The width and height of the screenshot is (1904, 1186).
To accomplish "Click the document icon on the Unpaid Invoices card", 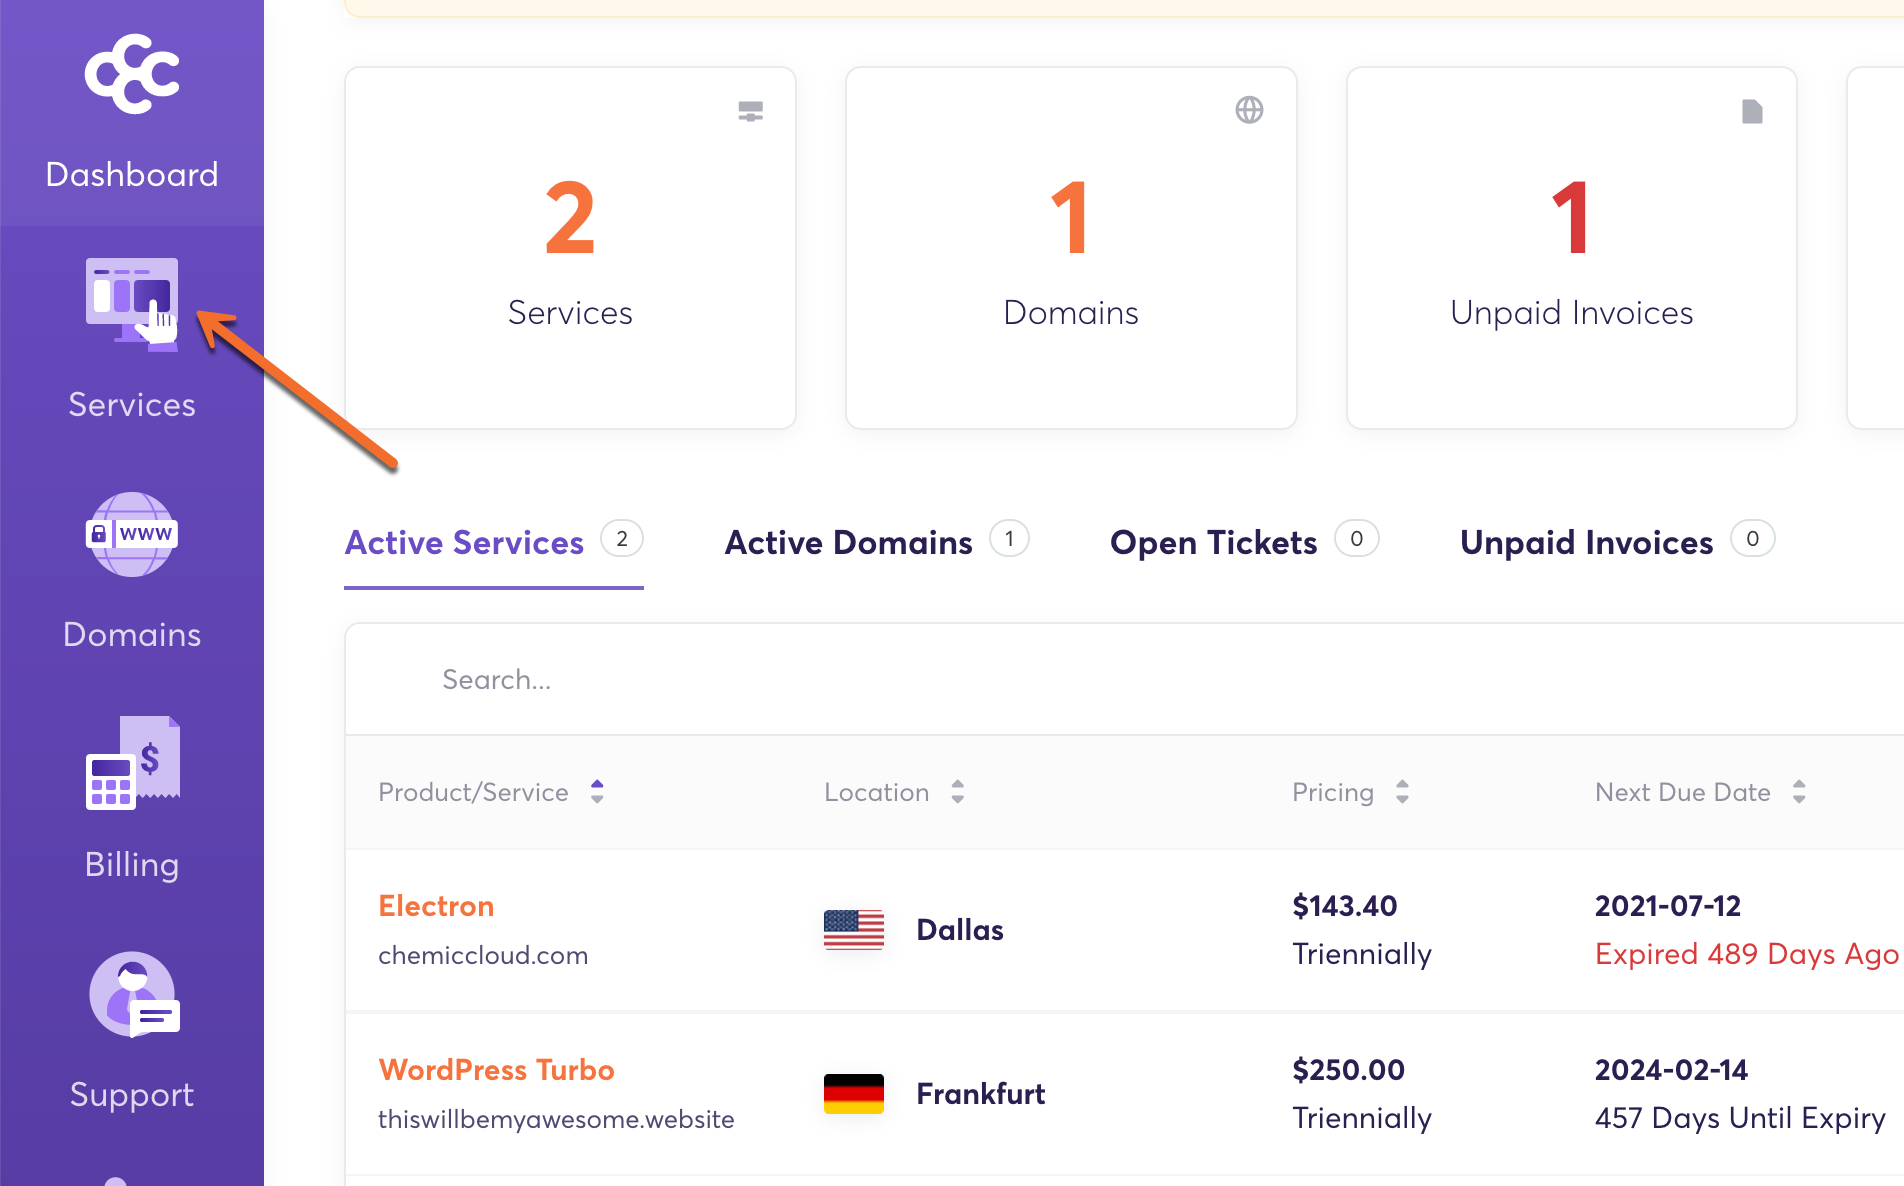I will (x=1752, y=111).
